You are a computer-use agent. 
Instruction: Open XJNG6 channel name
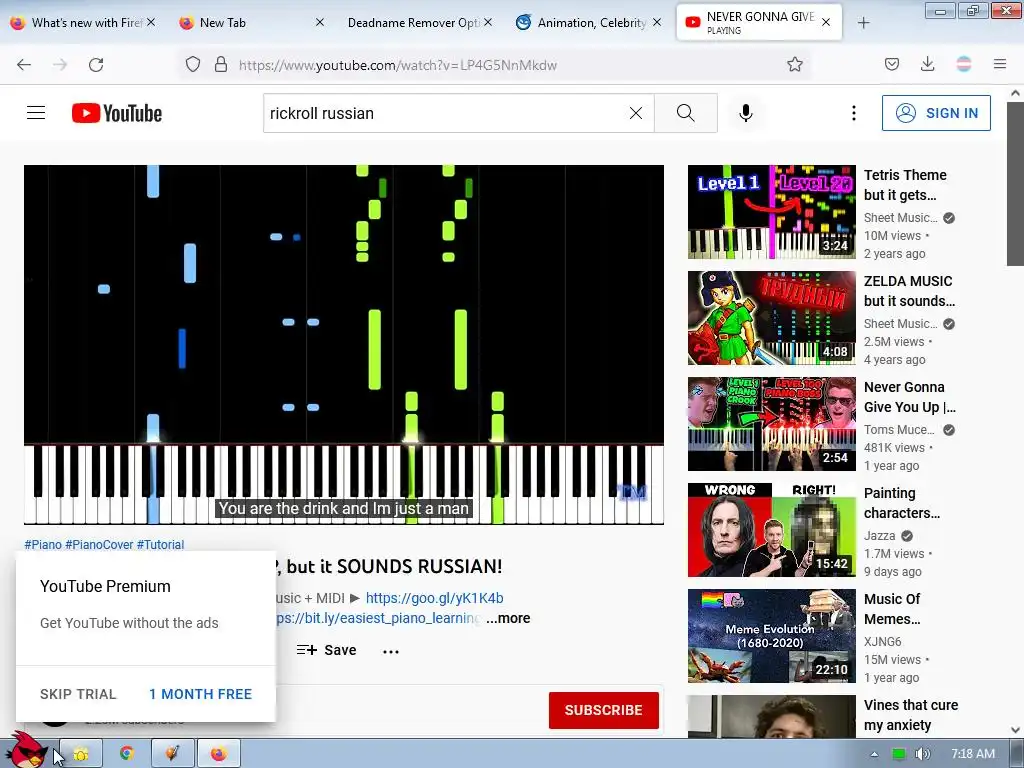coord(882,641)
